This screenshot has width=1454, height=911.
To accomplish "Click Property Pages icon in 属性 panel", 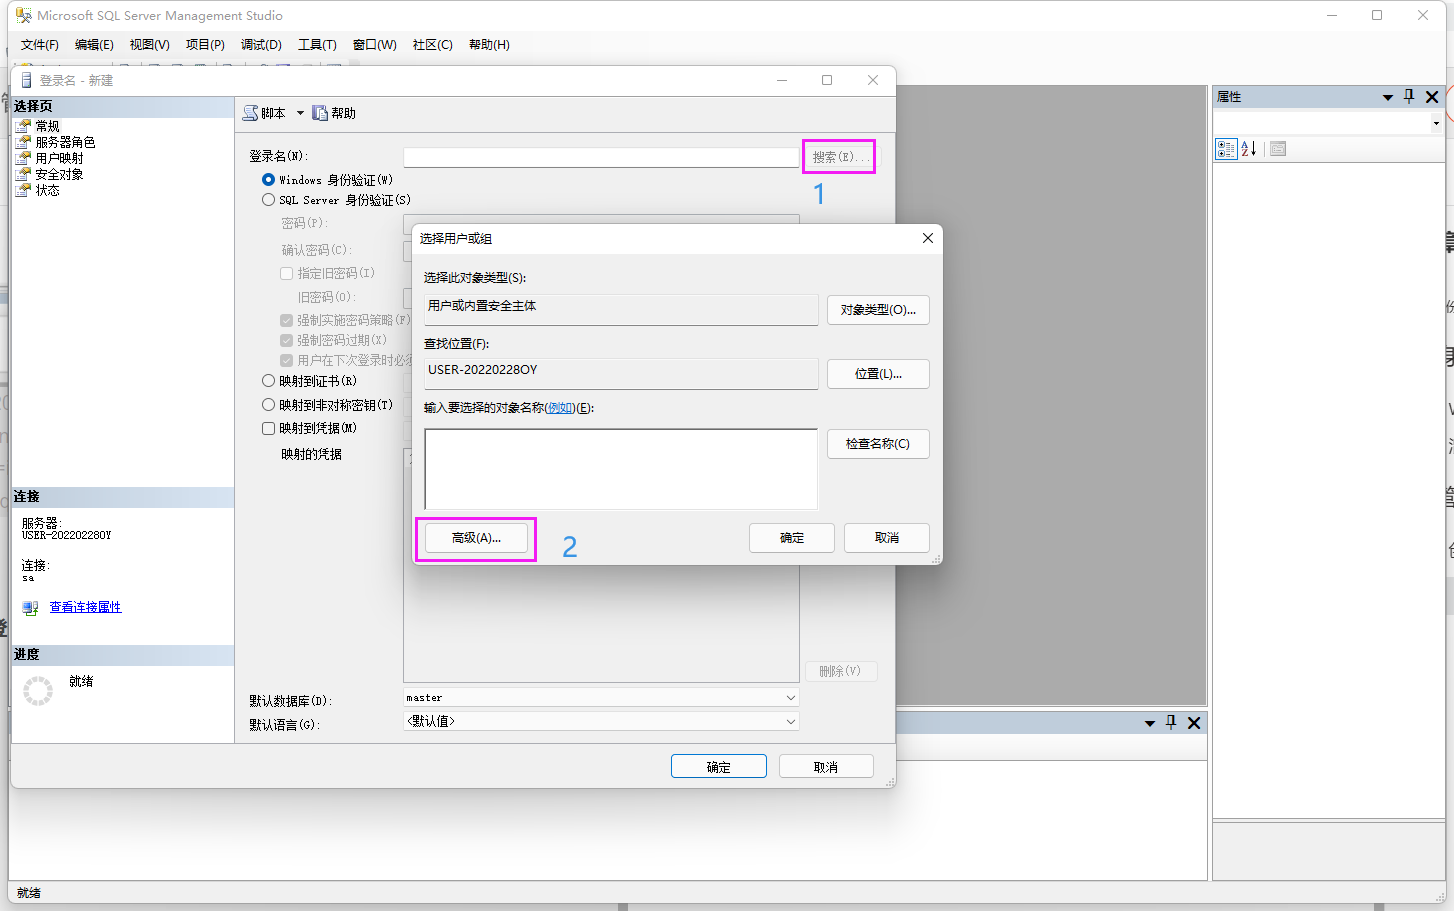I will (1278, 149).
